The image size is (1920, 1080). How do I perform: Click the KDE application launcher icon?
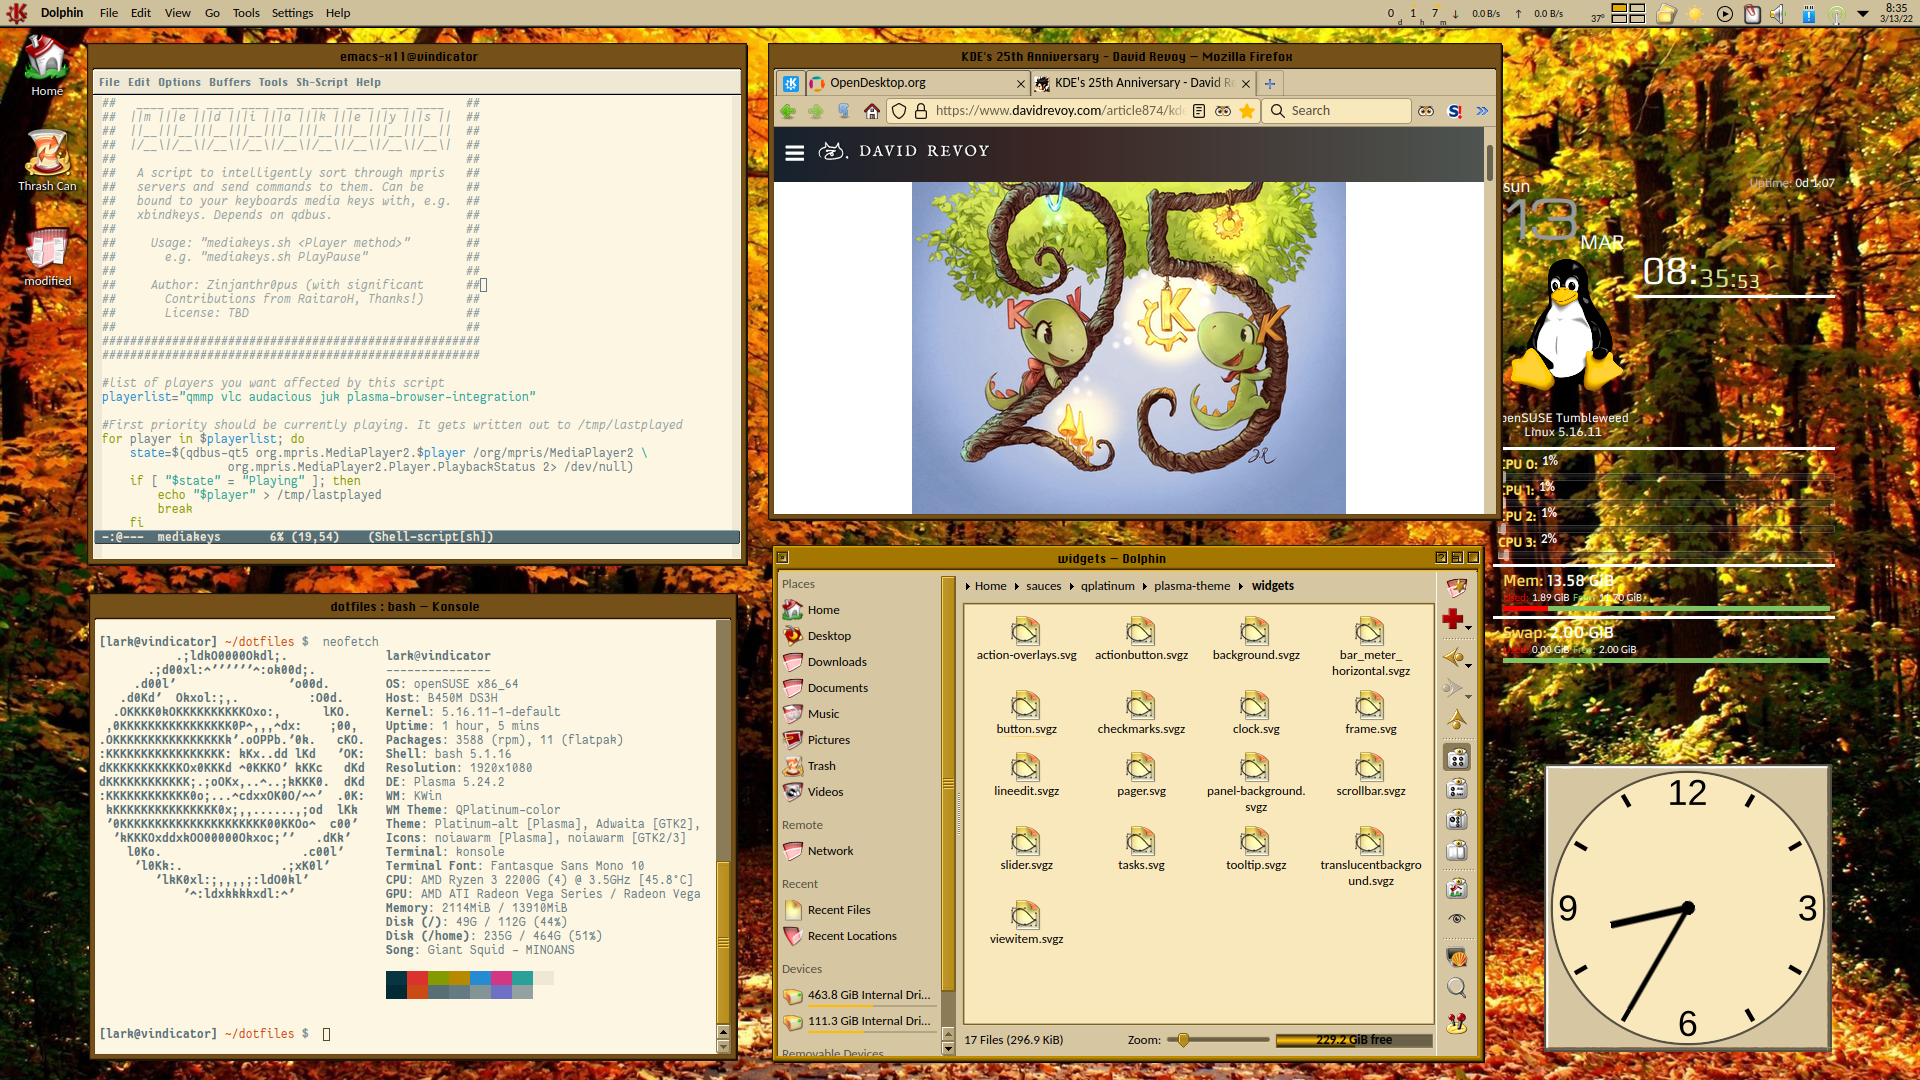coord(17,13)
